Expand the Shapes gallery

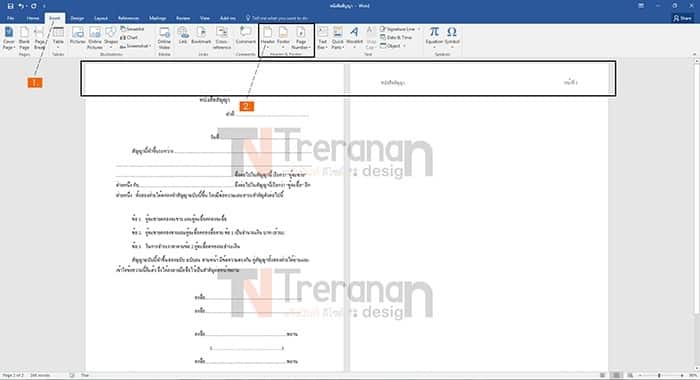[111, 38]
